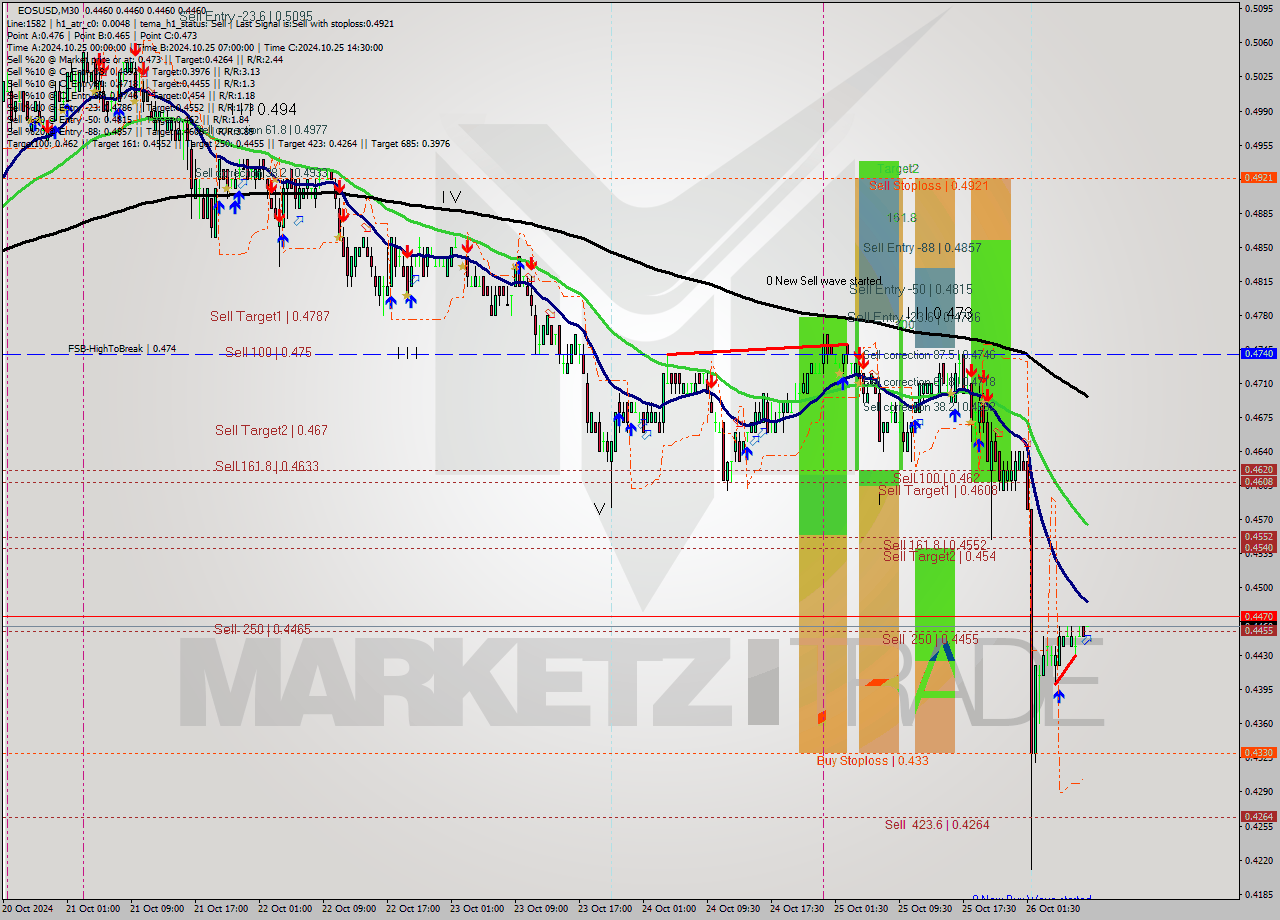Click the 'Sell 250 | 0.4455' label

point(930,639)
